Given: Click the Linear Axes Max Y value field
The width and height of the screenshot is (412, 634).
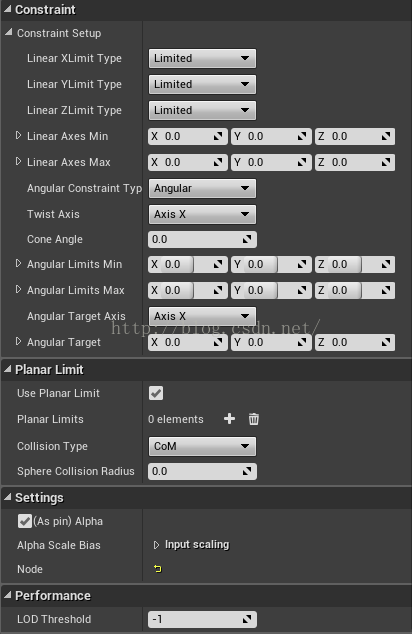Looking at the screenshot, I should coord(271,163).
